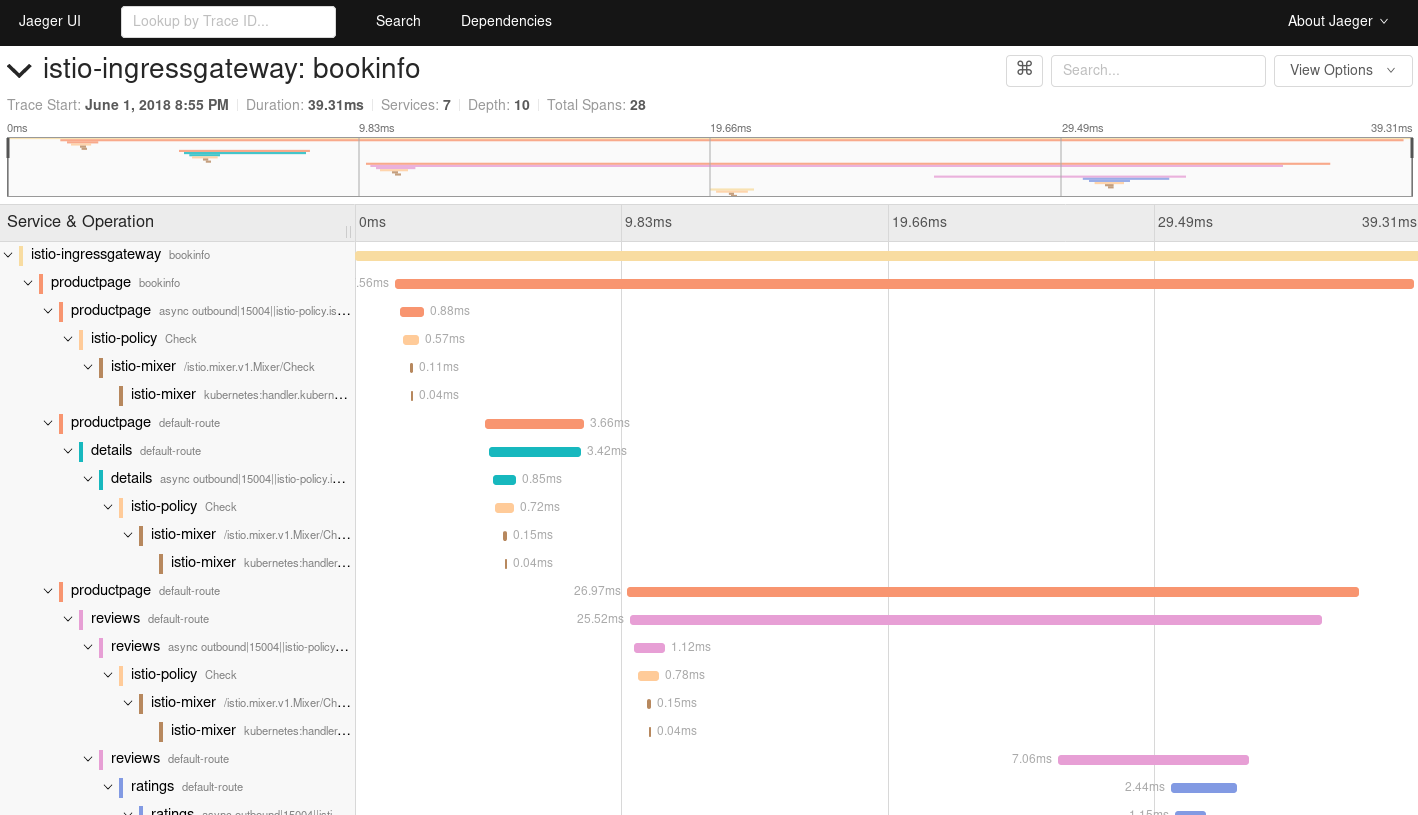The image size is (1418, 815).
Task: Focus the trace Search box
Action: tap(1158, 70)
